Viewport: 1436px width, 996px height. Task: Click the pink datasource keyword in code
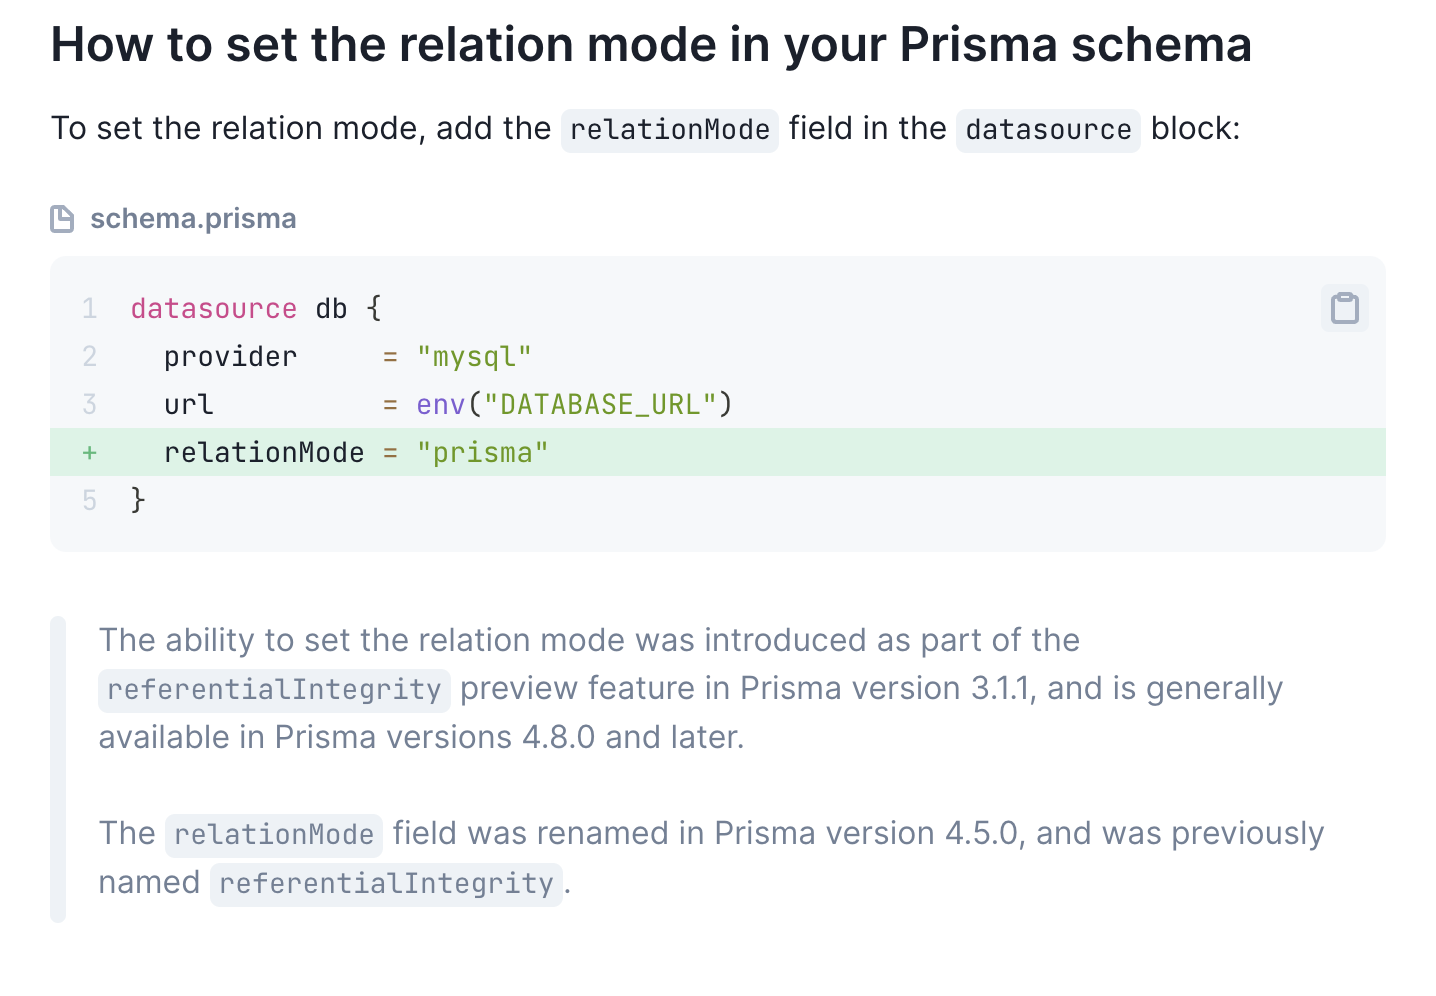[213, 308]
